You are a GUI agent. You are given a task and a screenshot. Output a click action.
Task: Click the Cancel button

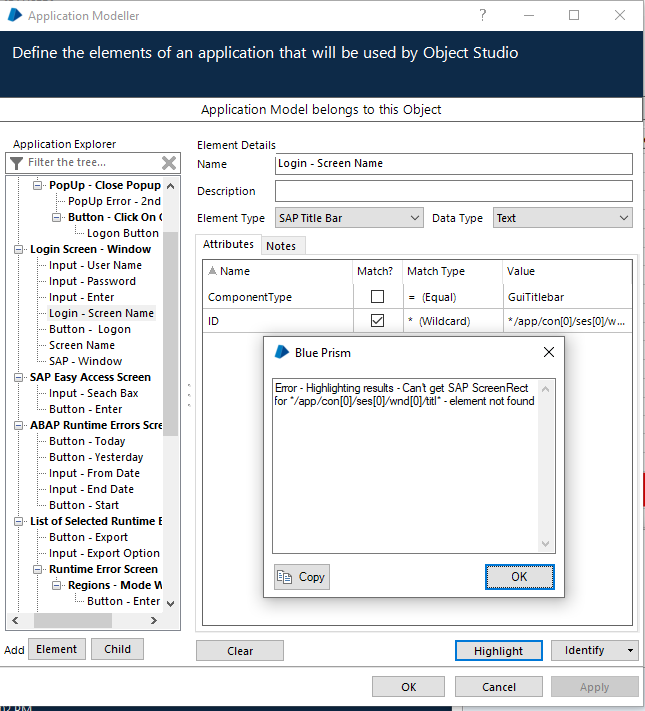[x=499, y=687]
